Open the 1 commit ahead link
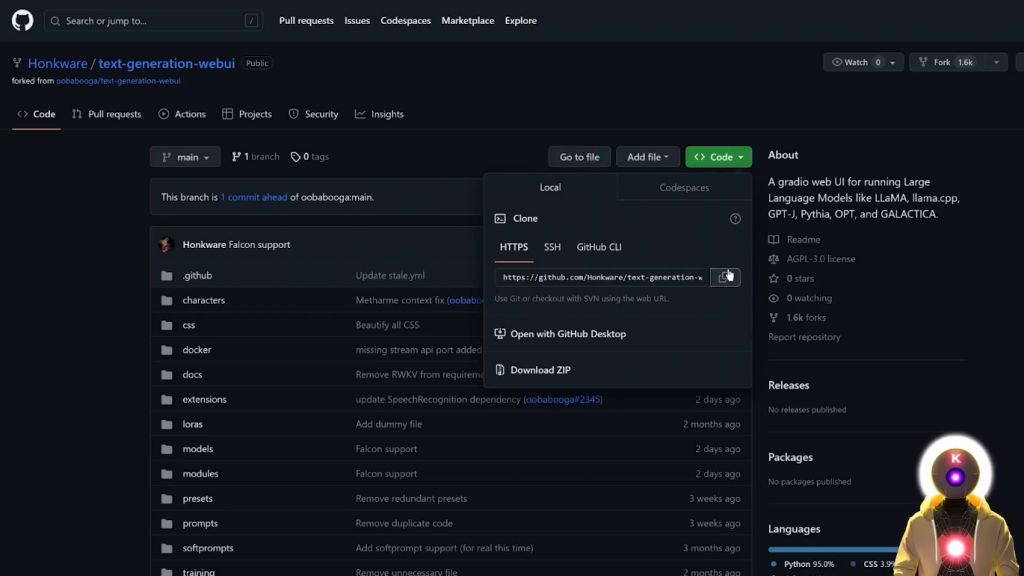The height and width of the screenshot is (576, 1024). click(x=253, y=197)
